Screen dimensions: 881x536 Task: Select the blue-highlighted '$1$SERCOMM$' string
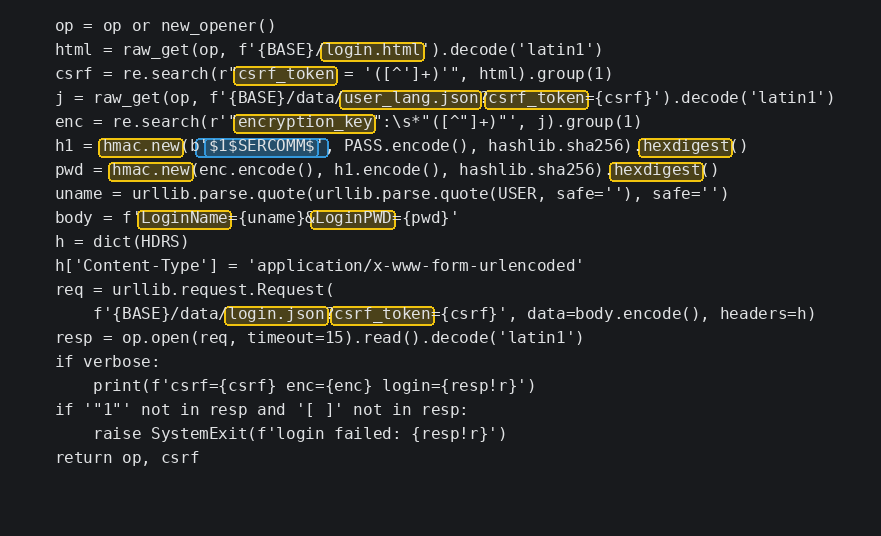(262, 147)
